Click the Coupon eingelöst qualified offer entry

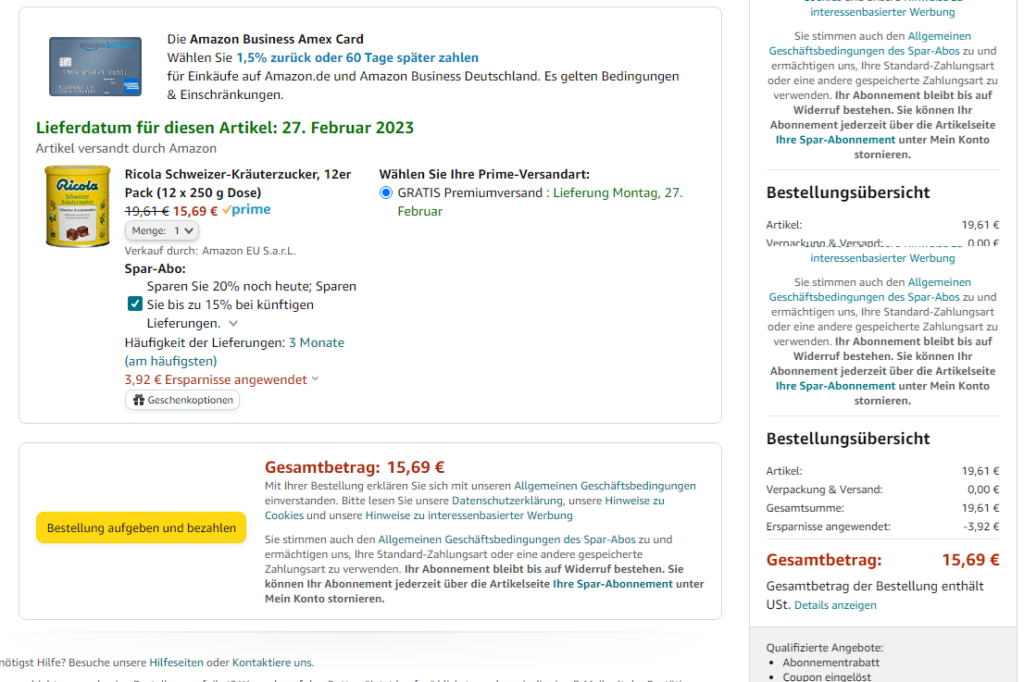click(x=827, y=677)
